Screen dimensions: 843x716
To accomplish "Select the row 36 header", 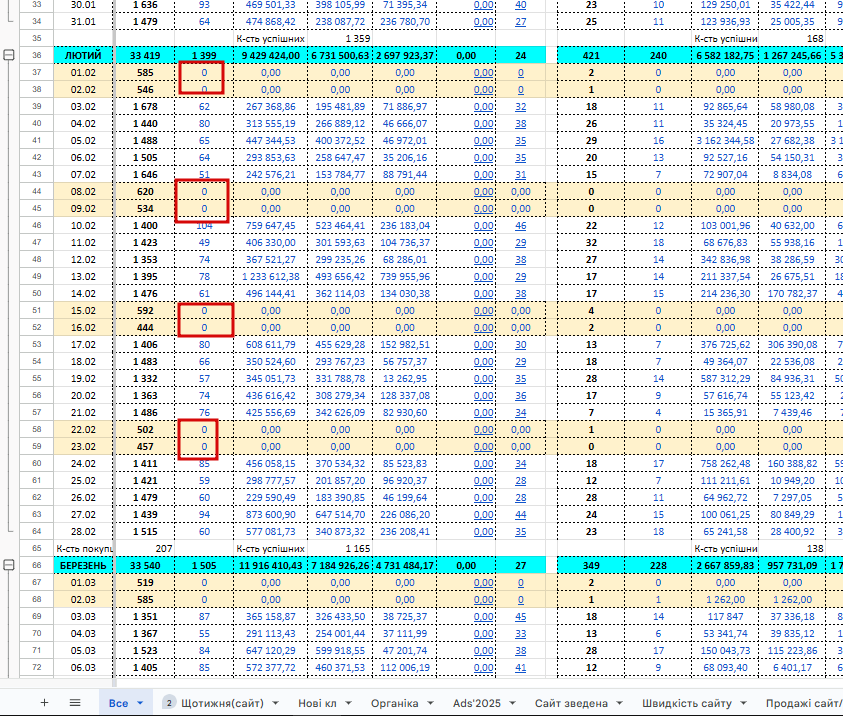I will pos(37,55).
